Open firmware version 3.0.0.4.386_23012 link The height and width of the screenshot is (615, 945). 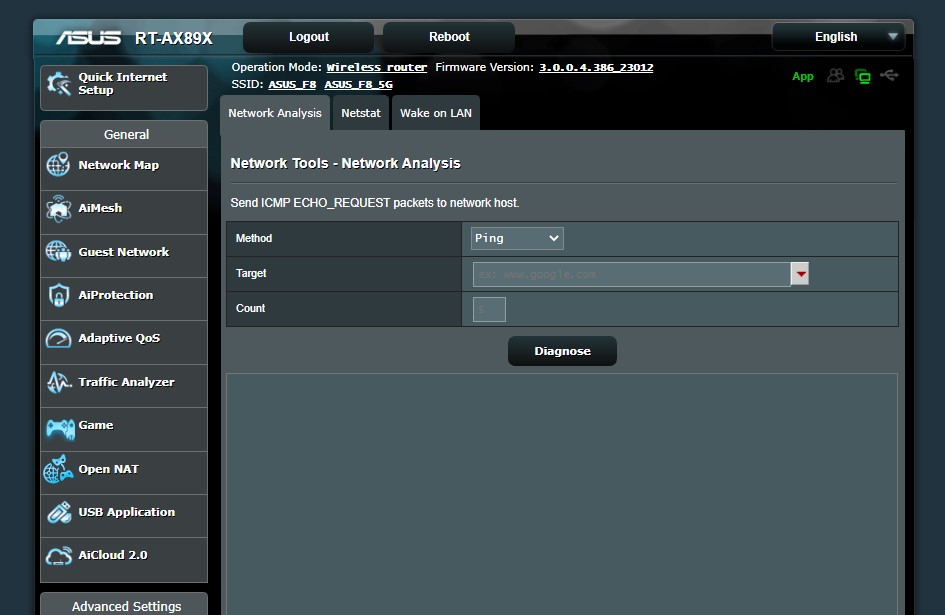(596, 67)
